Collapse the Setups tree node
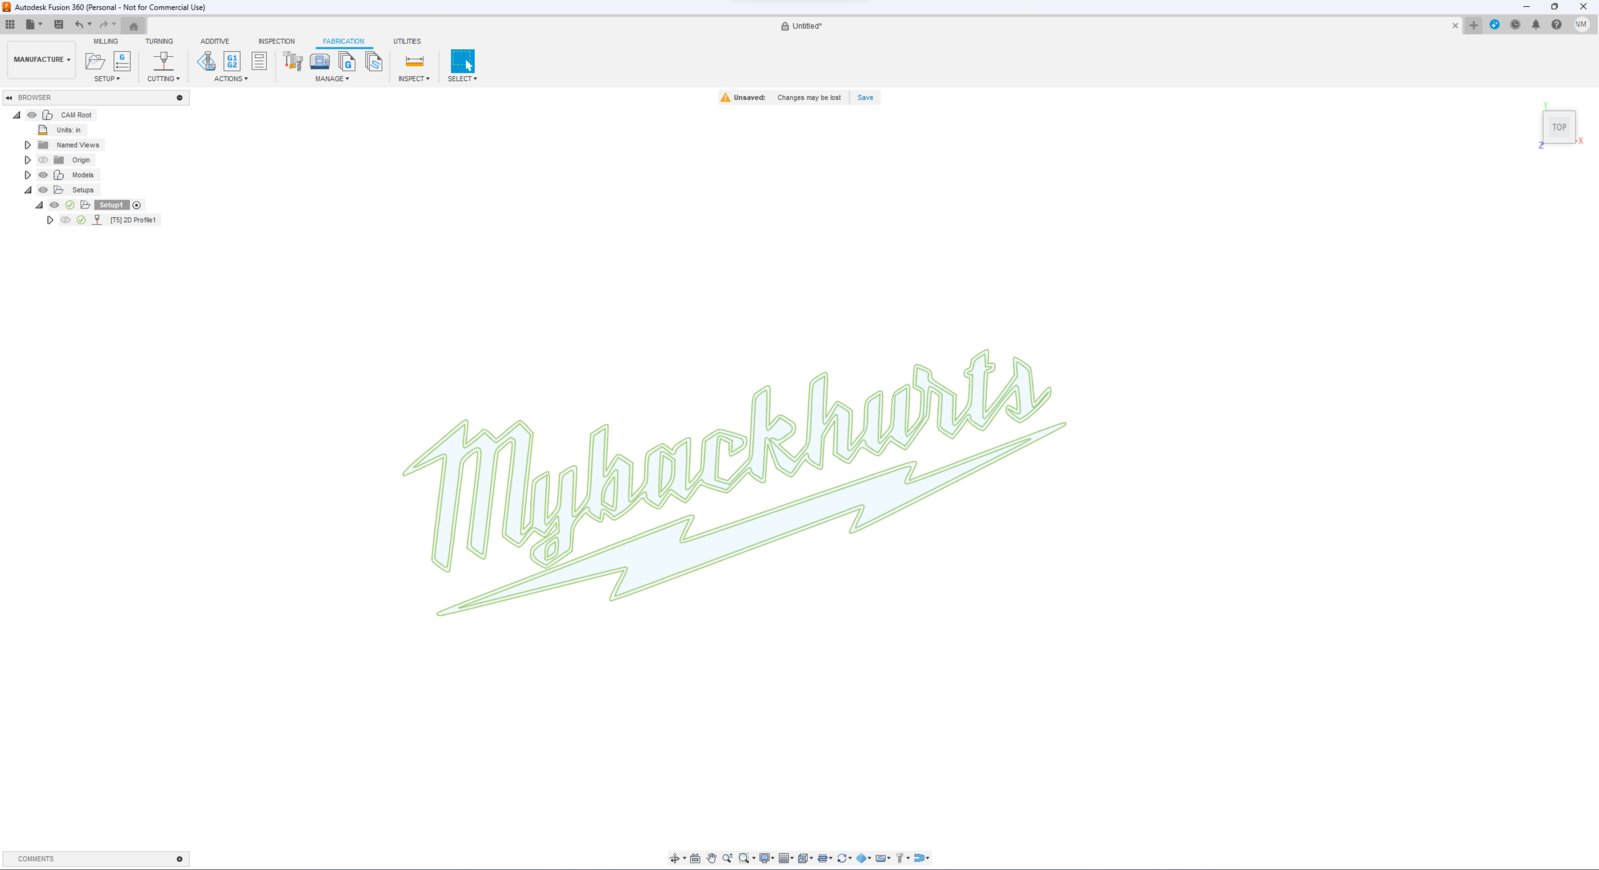1599x870 pixels. tap(27, 190)
